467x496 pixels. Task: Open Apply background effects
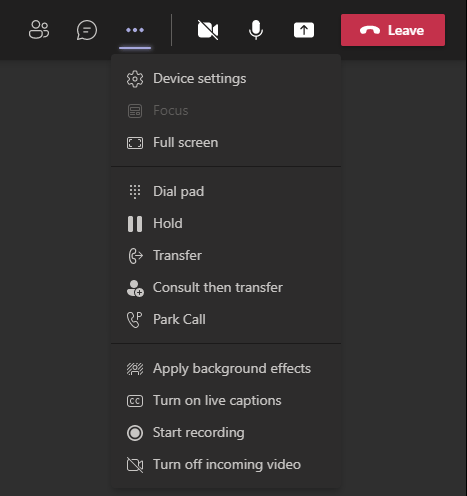coord(226,369)
